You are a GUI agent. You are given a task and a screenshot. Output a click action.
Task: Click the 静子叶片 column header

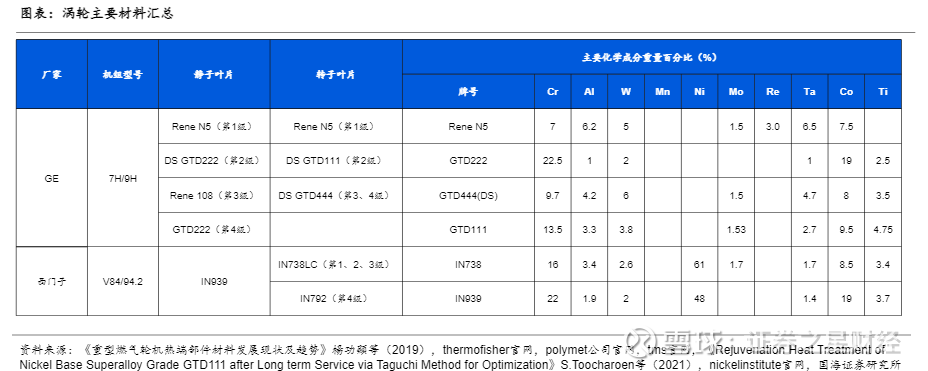(x=214, y=75)
